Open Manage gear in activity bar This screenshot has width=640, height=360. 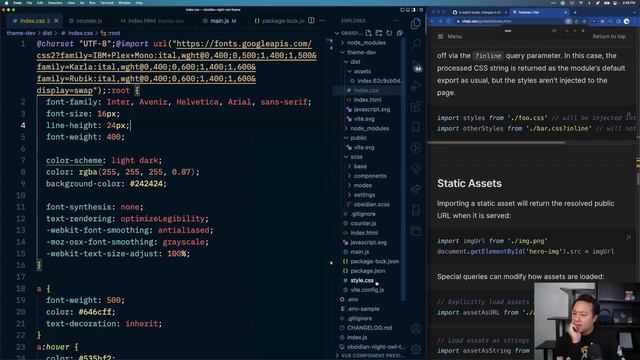coord(416,349)
